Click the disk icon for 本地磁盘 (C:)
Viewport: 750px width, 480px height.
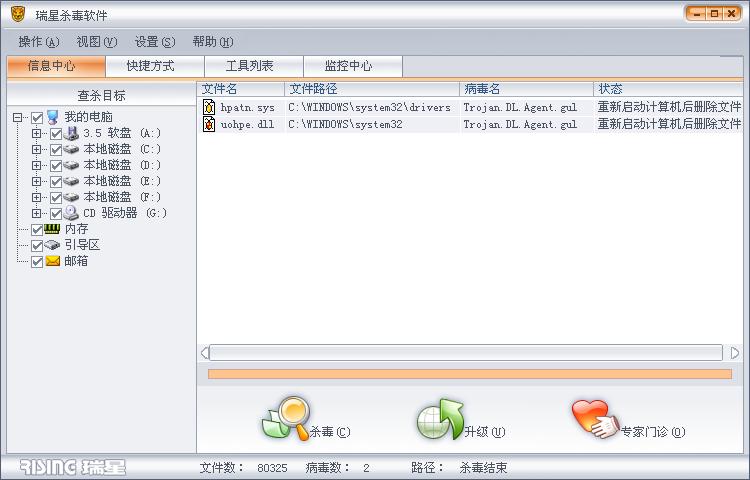click(x=71, y=150)
